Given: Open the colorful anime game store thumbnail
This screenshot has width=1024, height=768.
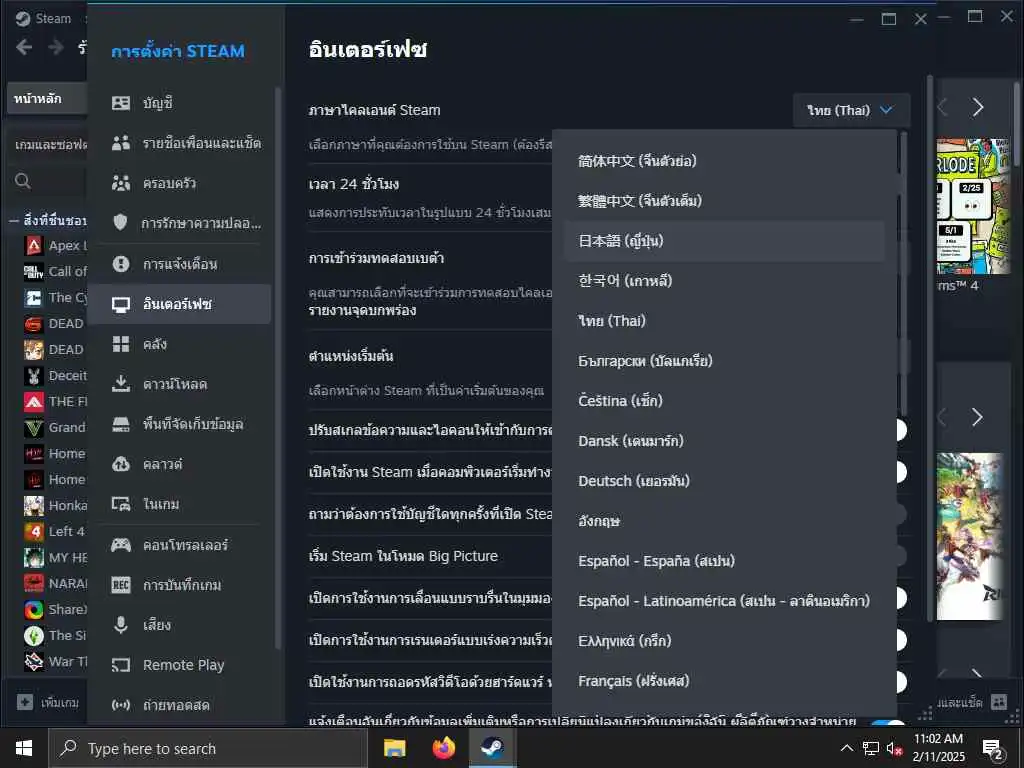Looking at the screenshot, I should coord(970,536).
